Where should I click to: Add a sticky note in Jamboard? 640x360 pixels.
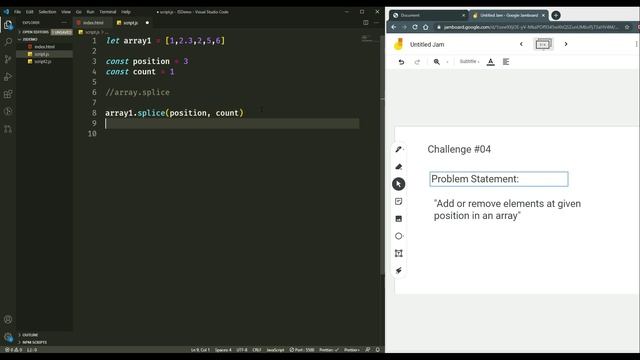pyautogui.click(x=399, y=202)
